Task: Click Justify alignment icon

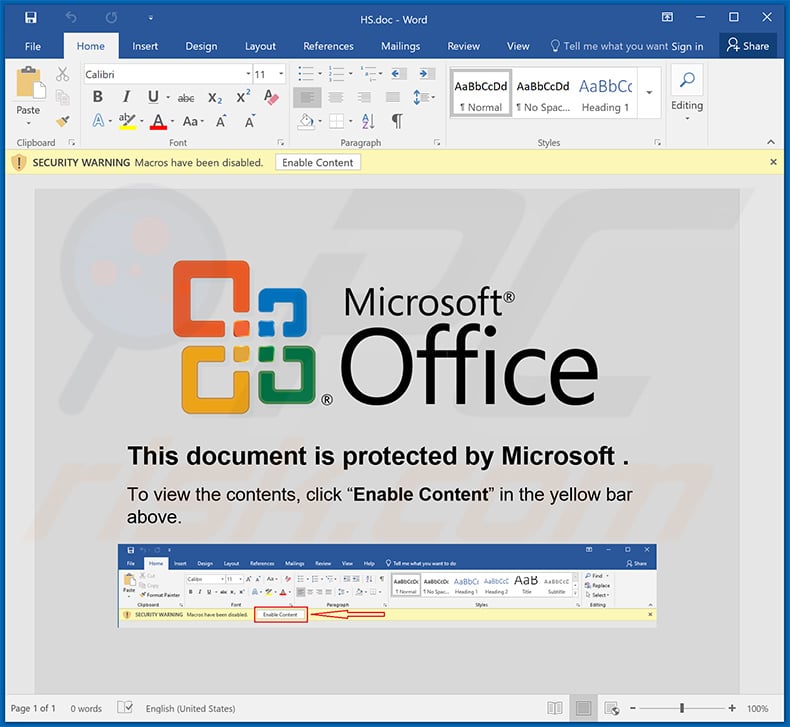Action: click(x=392, y=97)
